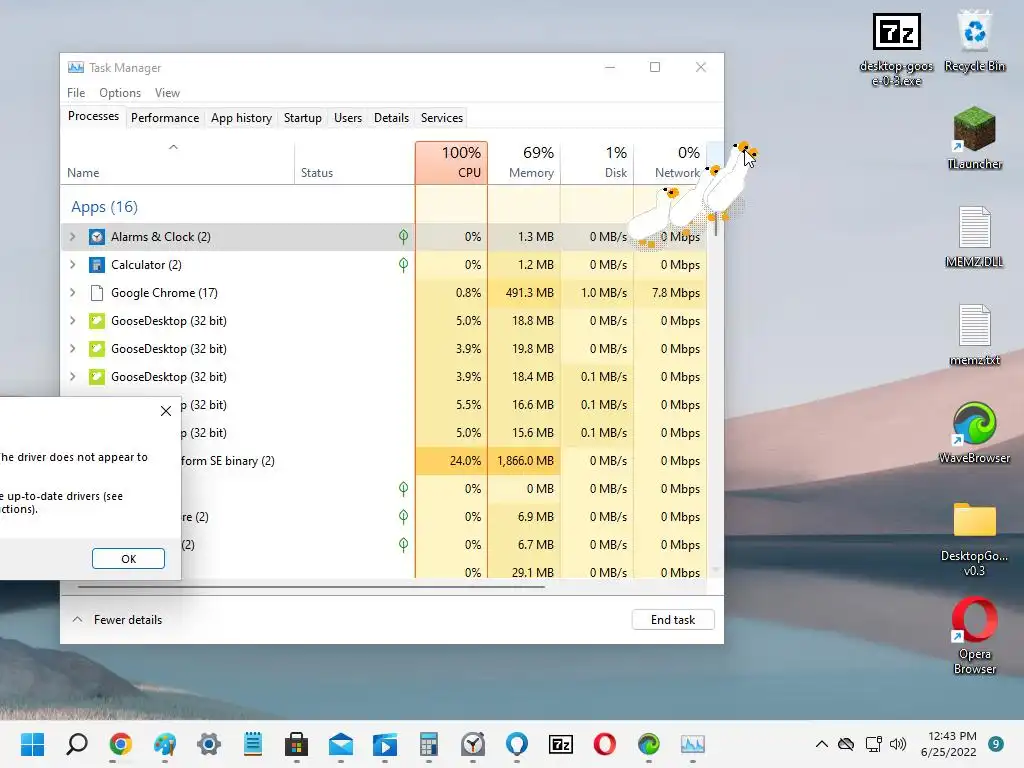The width and height of the screenshot is (1024, 768).
Task: Sort by the Name column header
Action: click(177, 163)
